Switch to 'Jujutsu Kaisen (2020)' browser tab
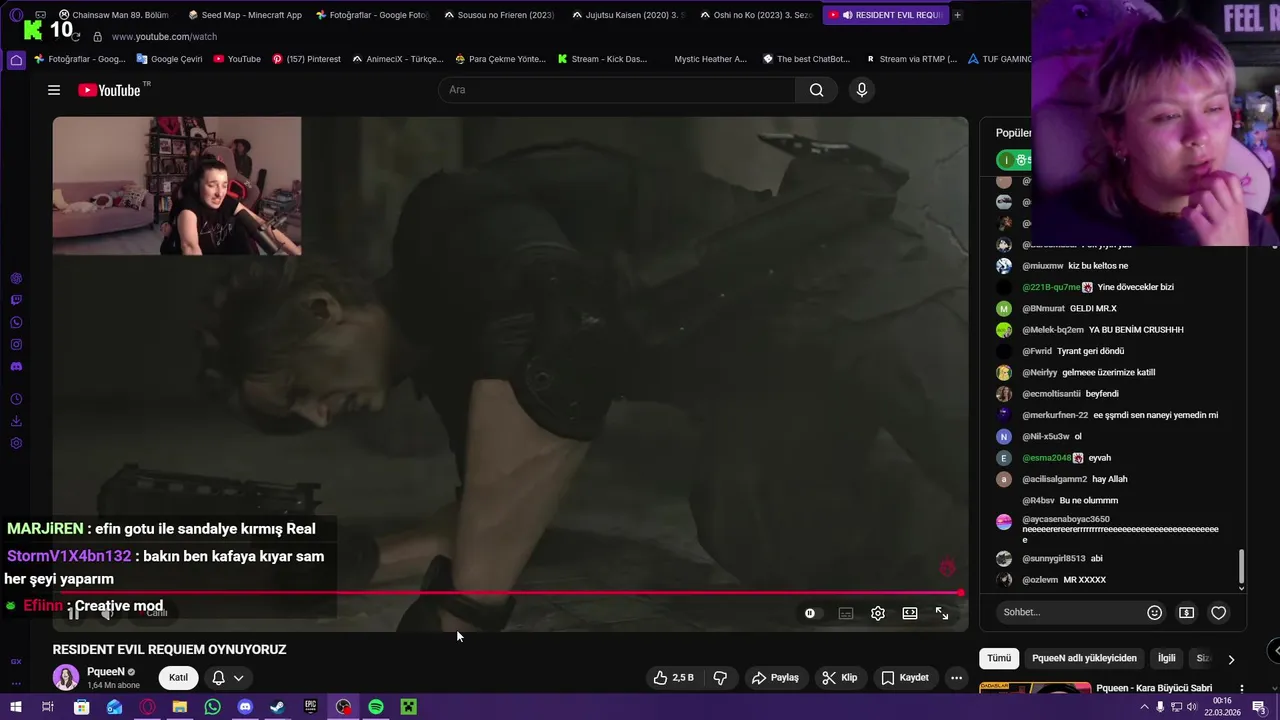 630,15
